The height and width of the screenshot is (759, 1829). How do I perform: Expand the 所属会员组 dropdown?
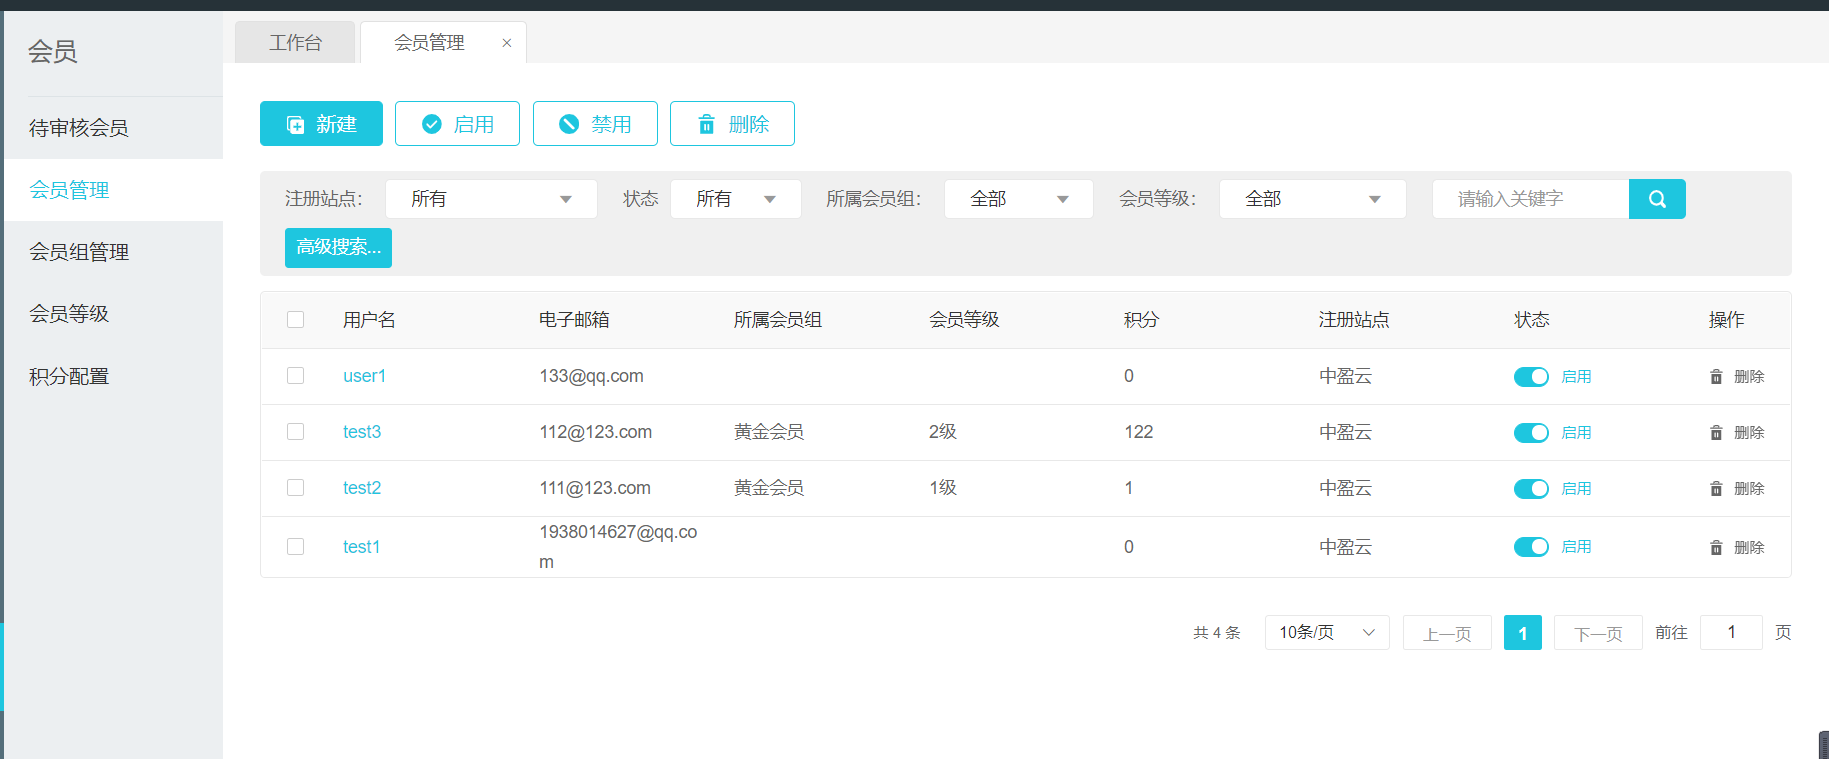point(1018,199)
